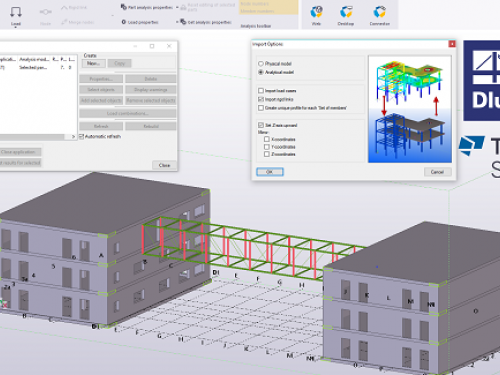Expand dropdown beside Part analysis properties
Image resolution: width=500 pixels, height=375 pixels.
click(177, 7)
